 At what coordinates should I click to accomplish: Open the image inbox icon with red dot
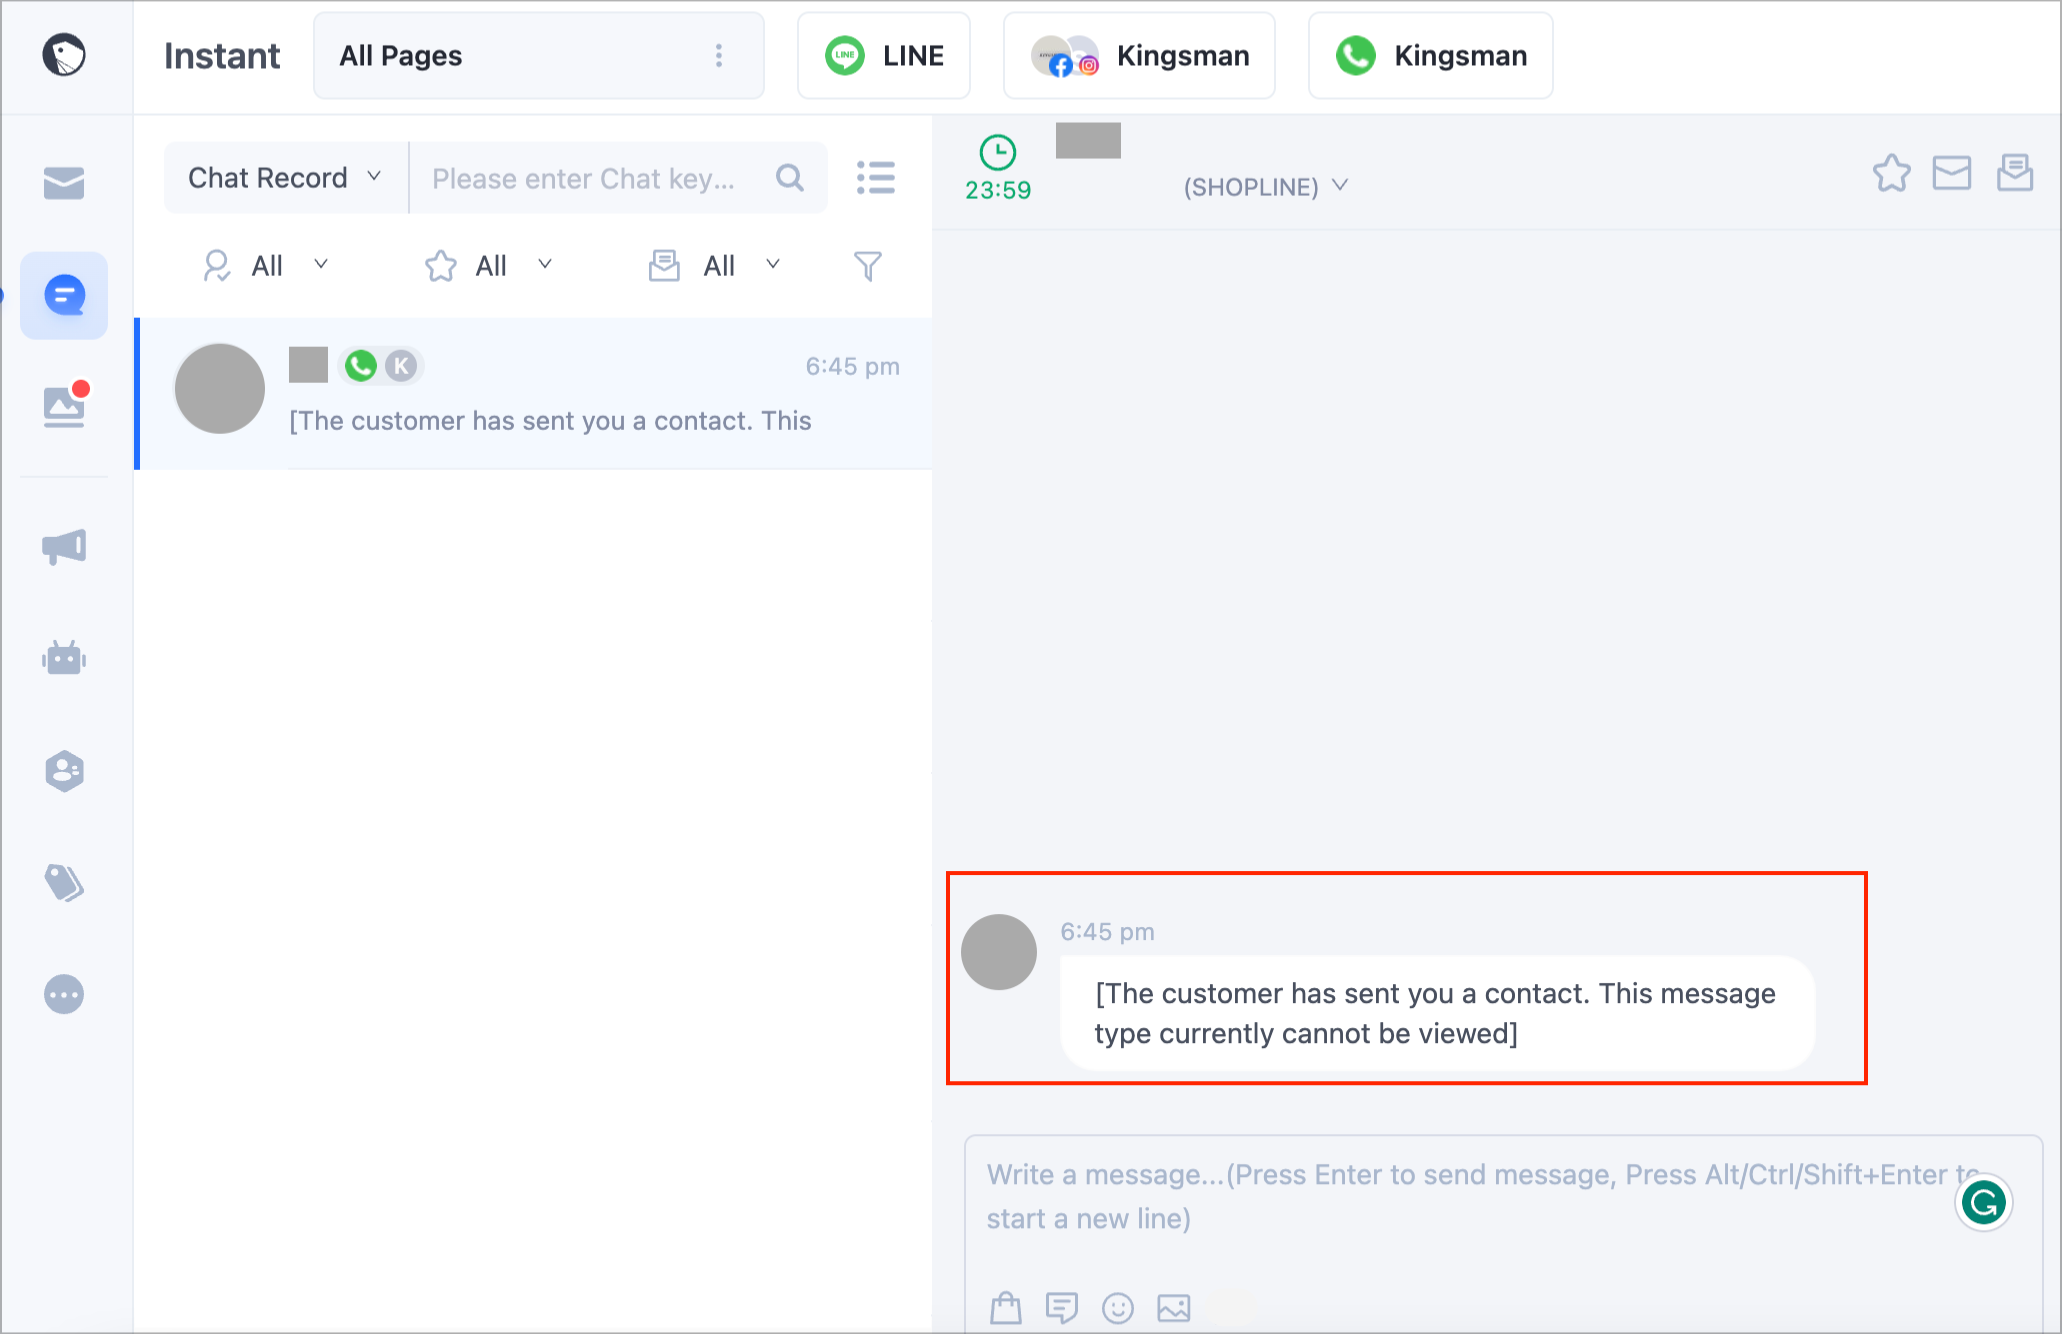[x=66, y=404]
